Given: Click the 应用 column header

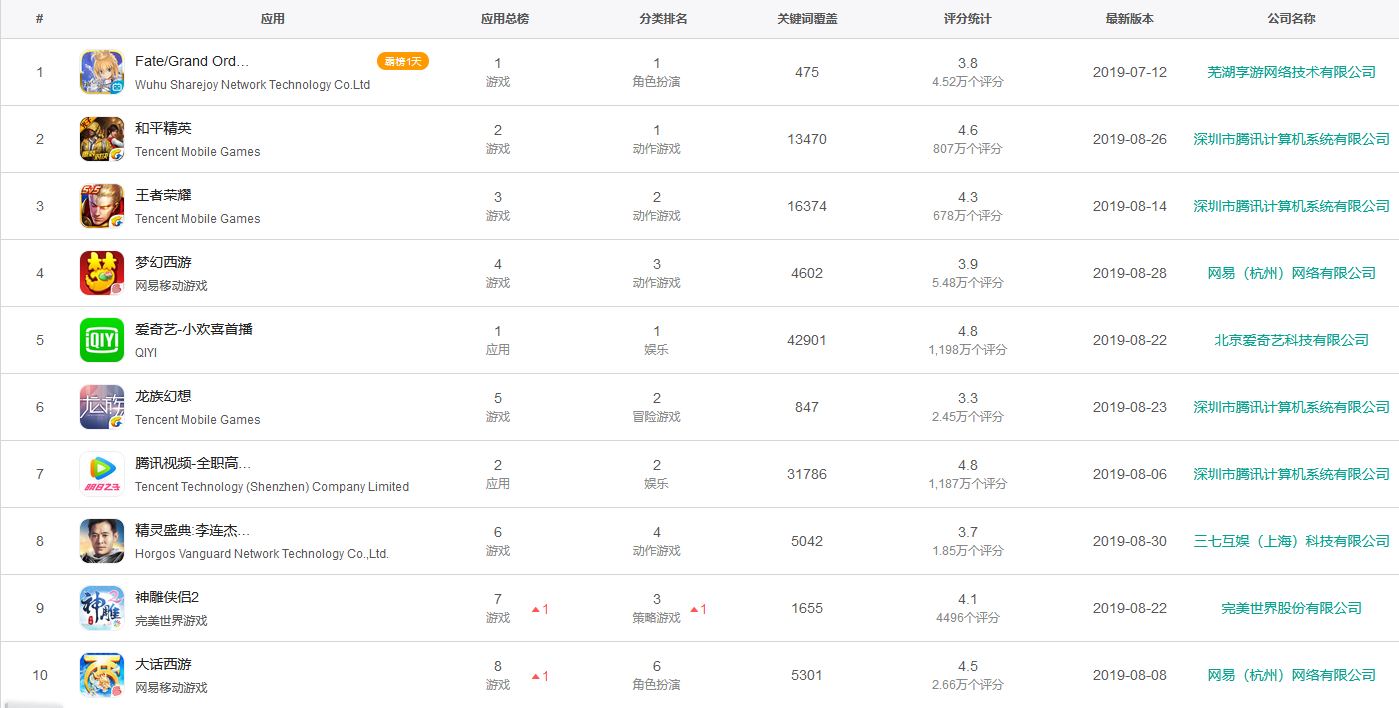Looking at the screenshot, I should (x=272, y=19).
